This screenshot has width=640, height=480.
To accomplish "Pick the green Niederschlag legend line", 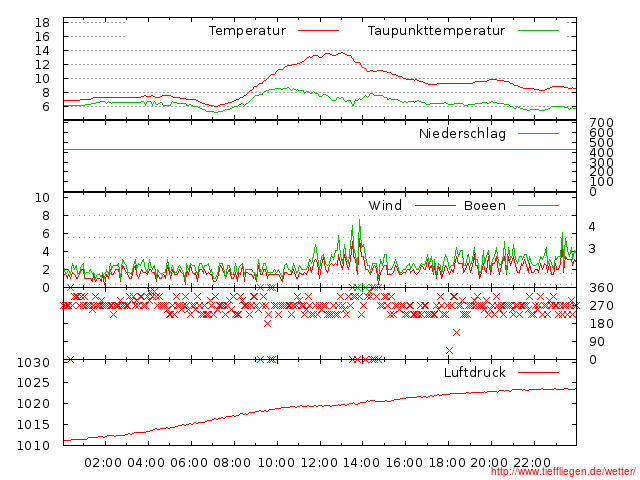I will 538,133.
